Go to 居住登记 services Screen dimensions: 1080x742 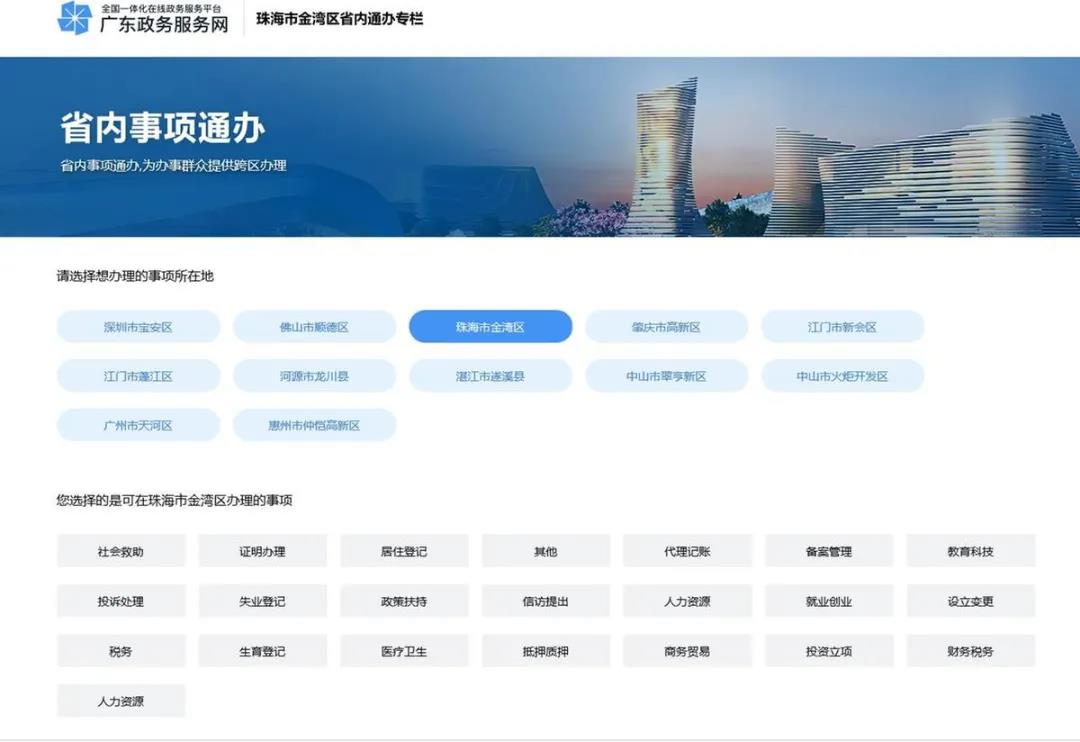(x=404, y=551)
